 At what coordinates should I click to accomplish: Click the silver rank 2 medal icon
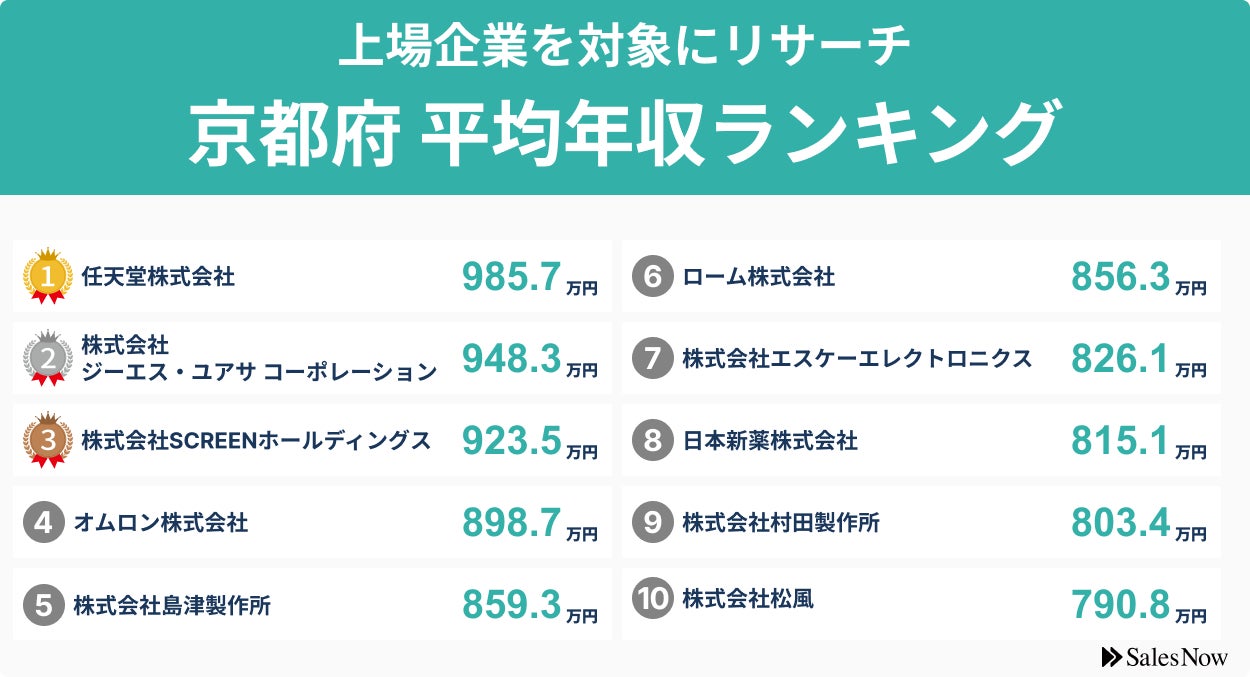tap(48, 356)
